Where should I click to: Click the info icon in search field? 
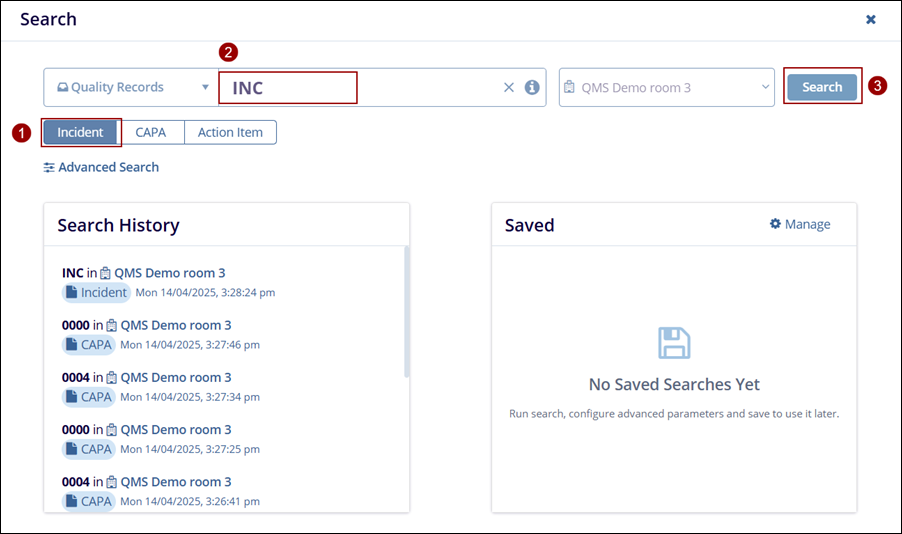[x=532, y=88]
